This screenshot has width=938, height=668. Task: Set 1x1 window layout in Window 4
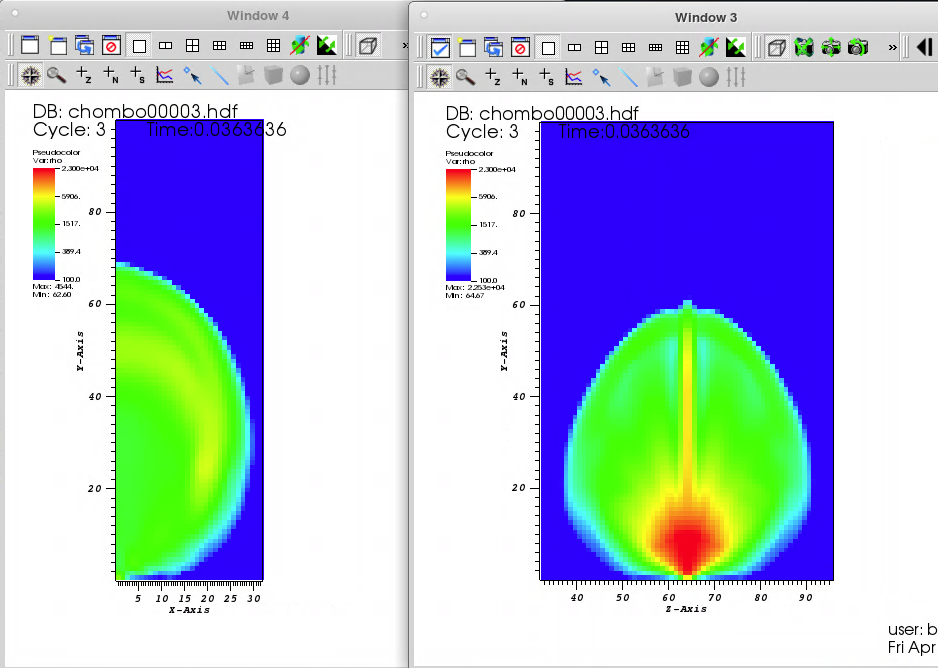139,45
